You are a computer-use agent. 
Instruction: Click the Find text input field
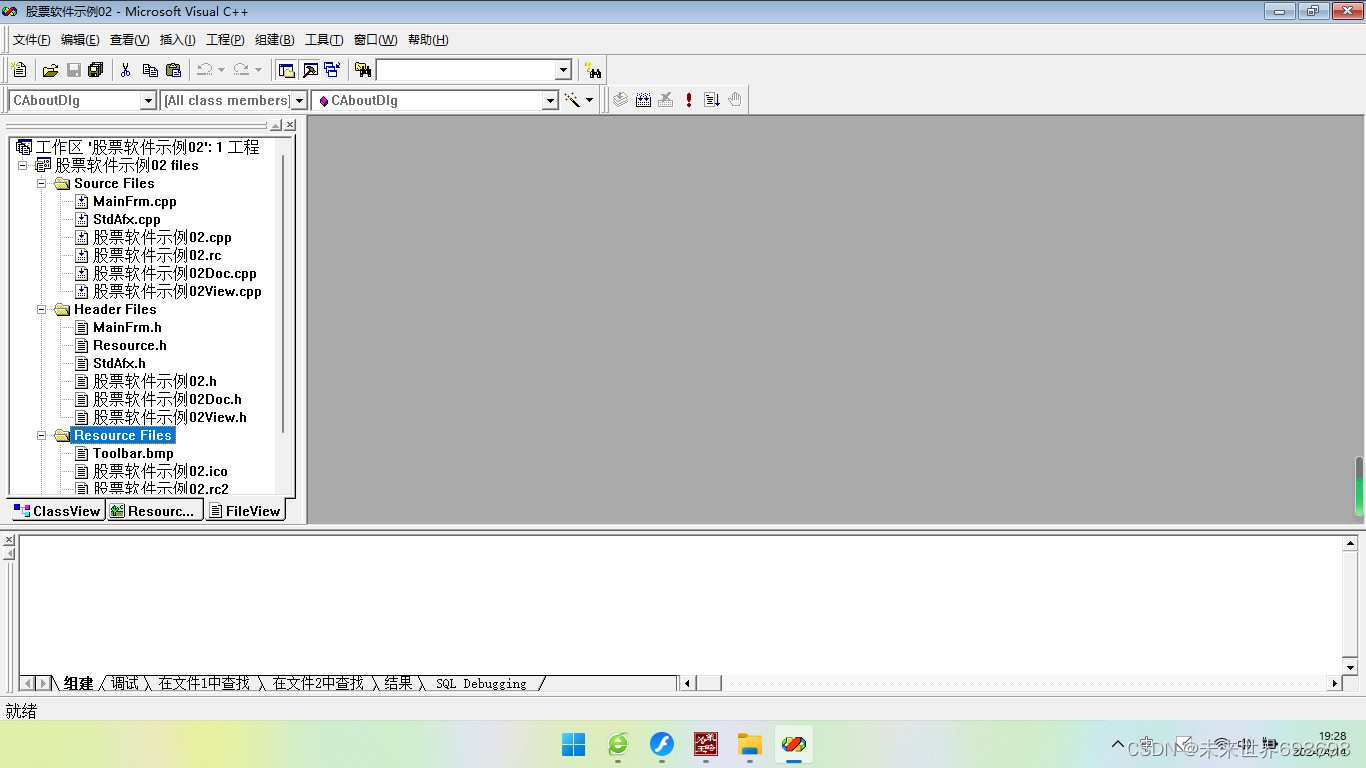pyautogui.click(x=466, y=70)
